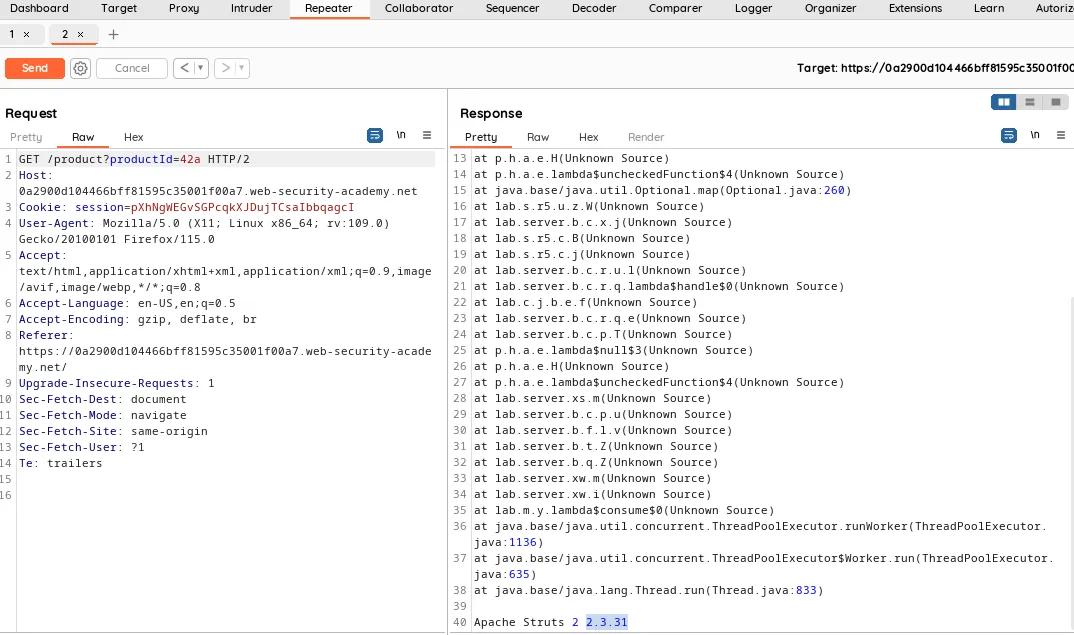Select tabbed request/response layout
This screenshot has width=1074, height=635.
pyautogui.click(x=1056, y=102)
